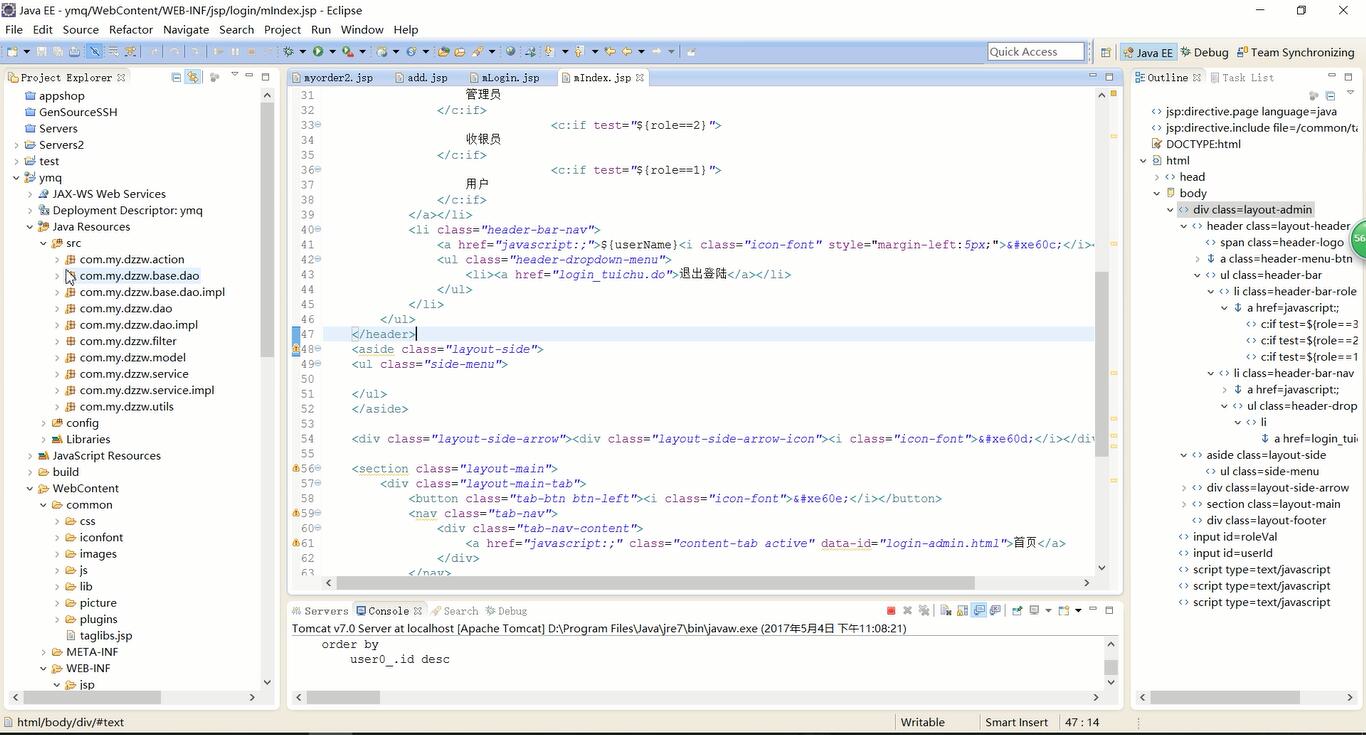The image size is (1366, 735).
Task: Open New file dropdown arrow
Action: pos(27,51)
